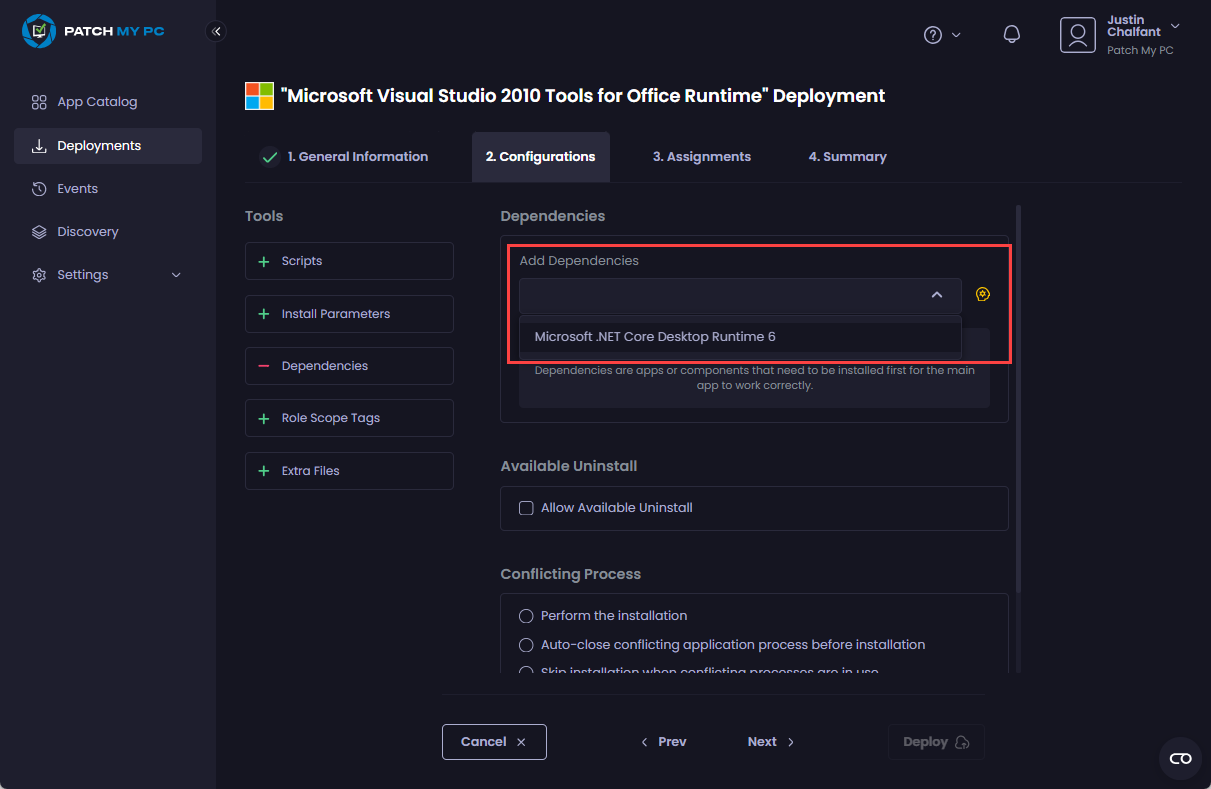1211x789 pixels.
Task: Switch to the 3. Assignments tab
Action: pos(701,157)
